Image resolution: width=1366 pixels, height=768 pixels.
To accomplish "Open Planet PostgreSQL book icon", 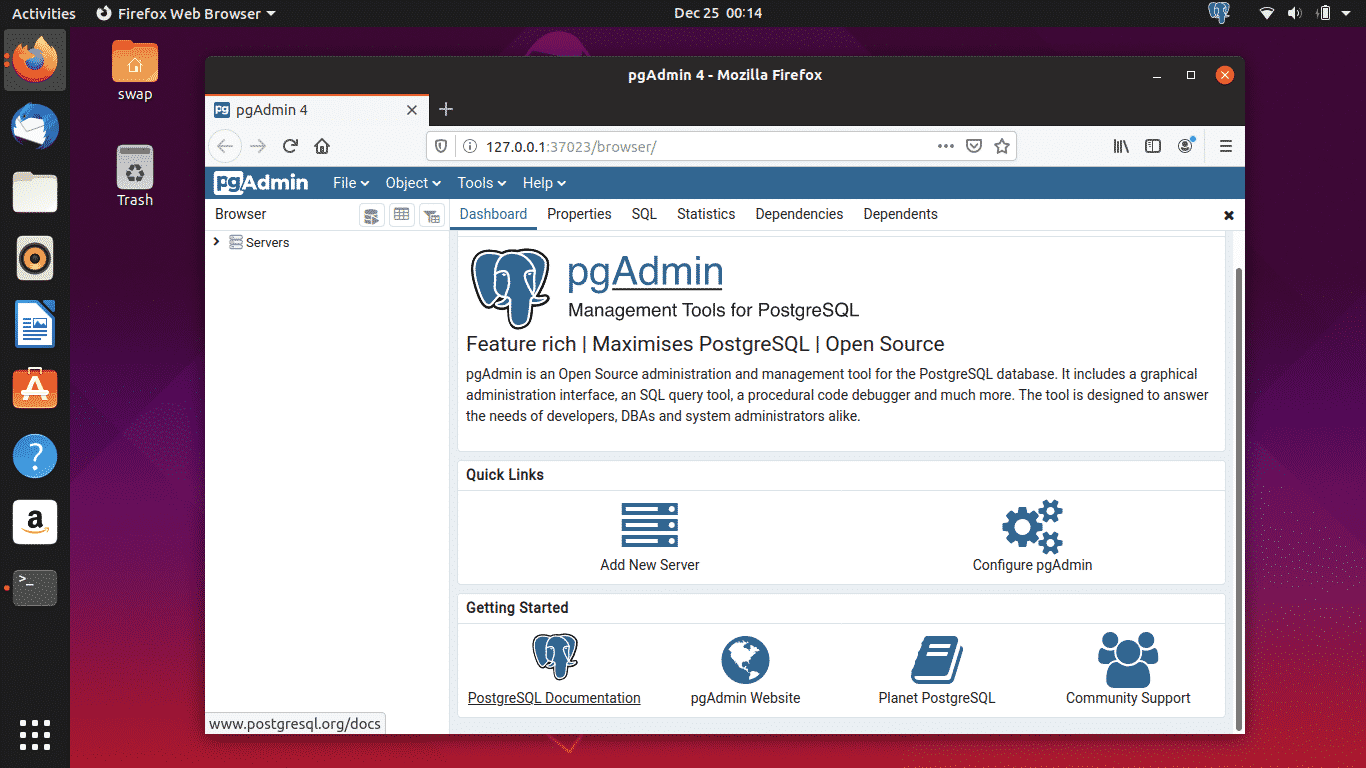I will (x=936, y=660).
